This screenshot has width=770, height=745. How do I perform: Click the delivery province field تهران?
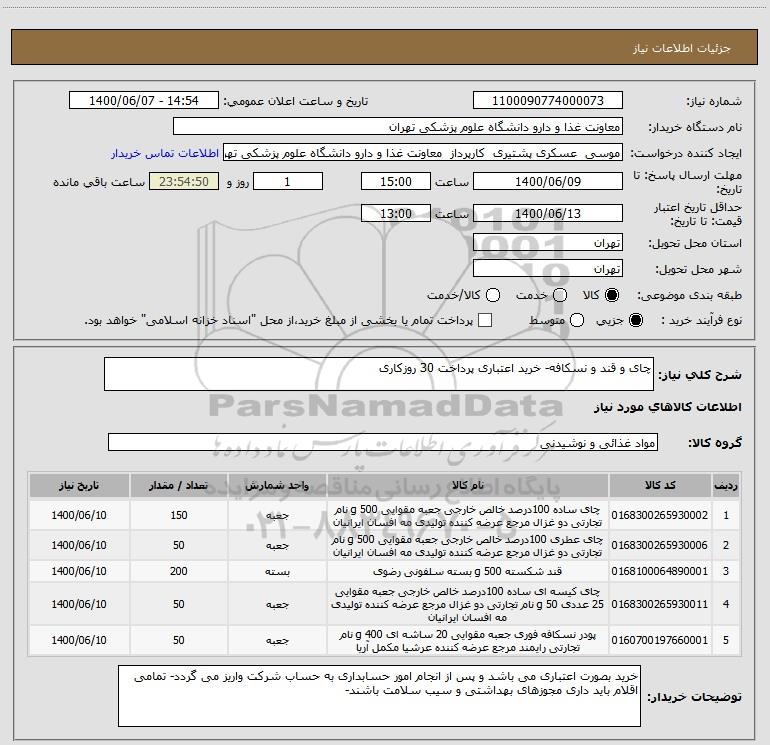tap(548, 243)
